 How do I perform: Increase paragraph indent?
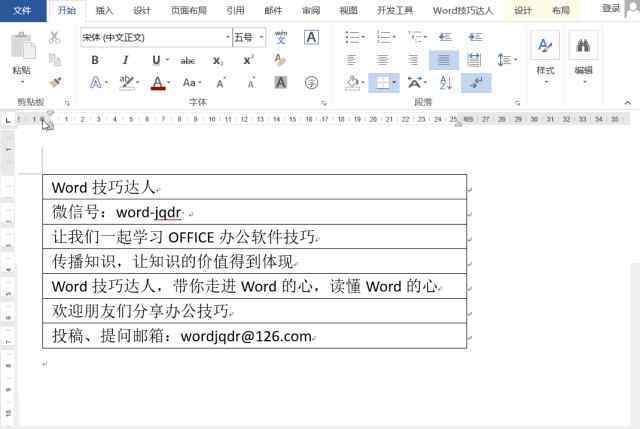476,38
